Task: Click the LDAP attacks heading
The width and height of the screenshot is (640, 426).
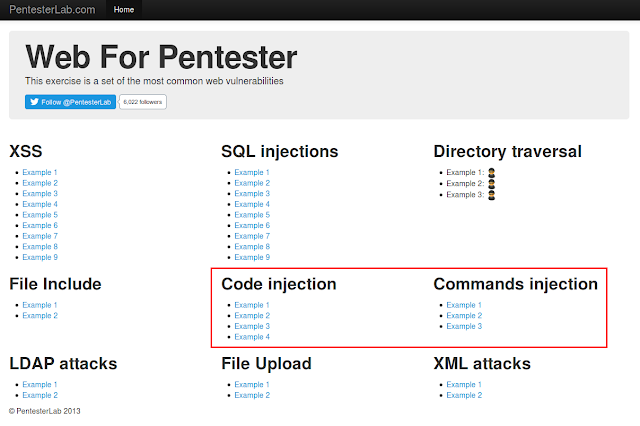Action: point(63,364)
